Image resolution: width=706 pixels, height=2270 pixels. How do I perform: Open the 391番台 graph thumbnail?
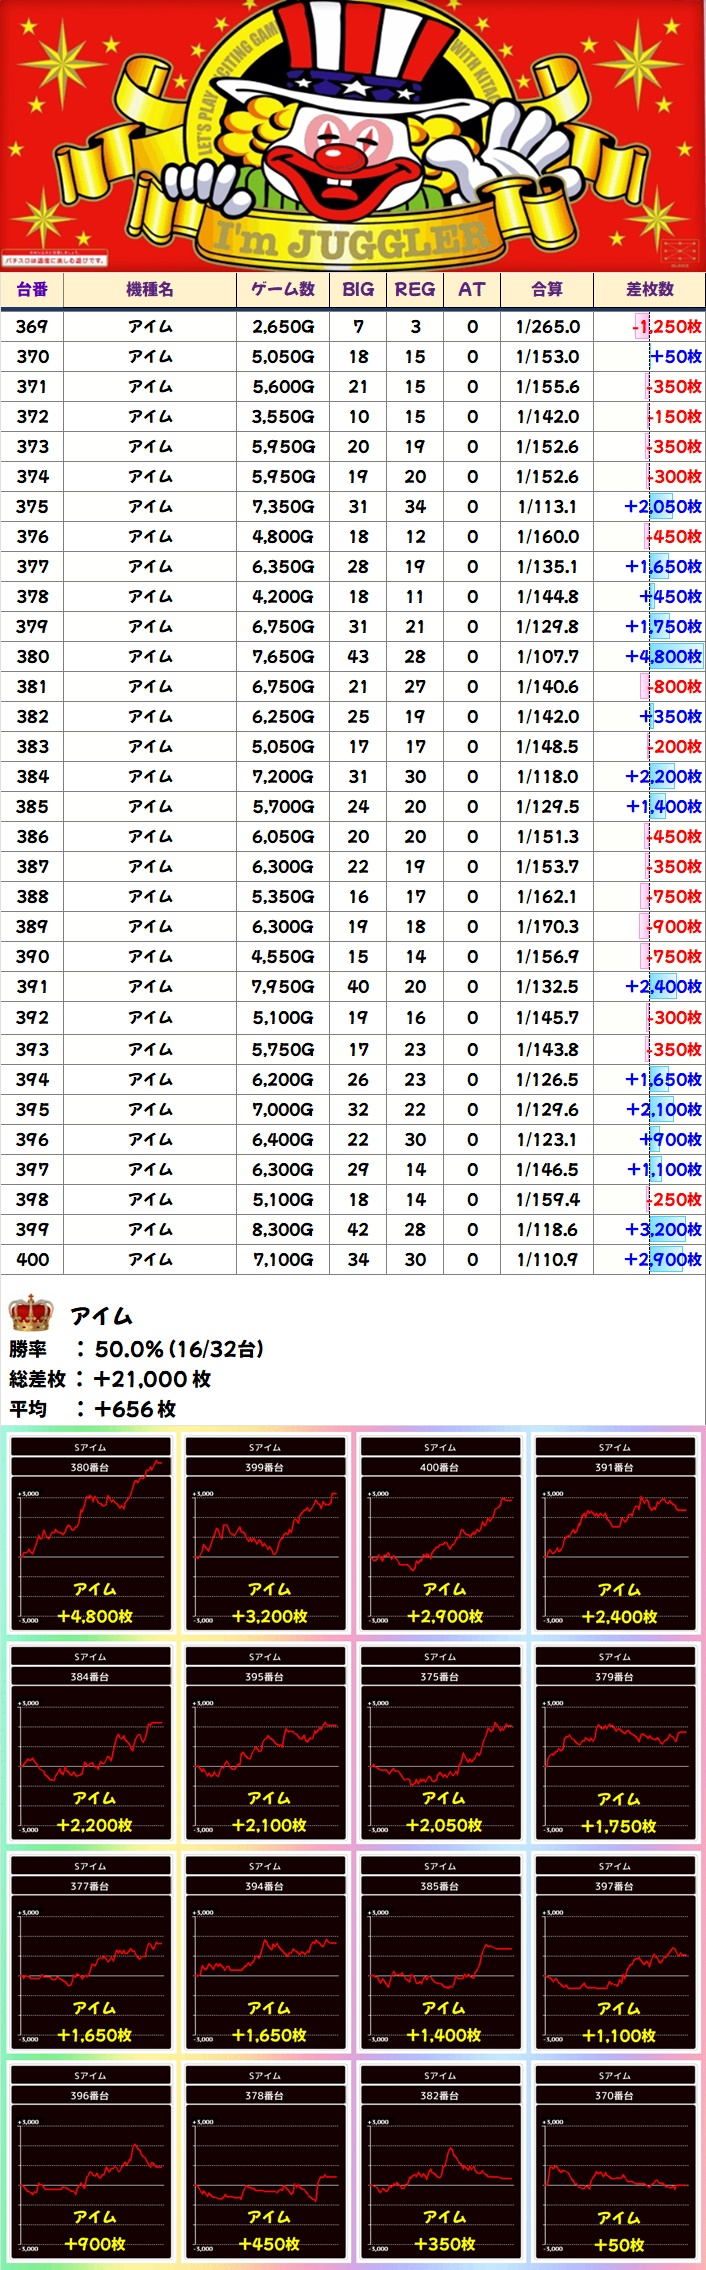616,1533
